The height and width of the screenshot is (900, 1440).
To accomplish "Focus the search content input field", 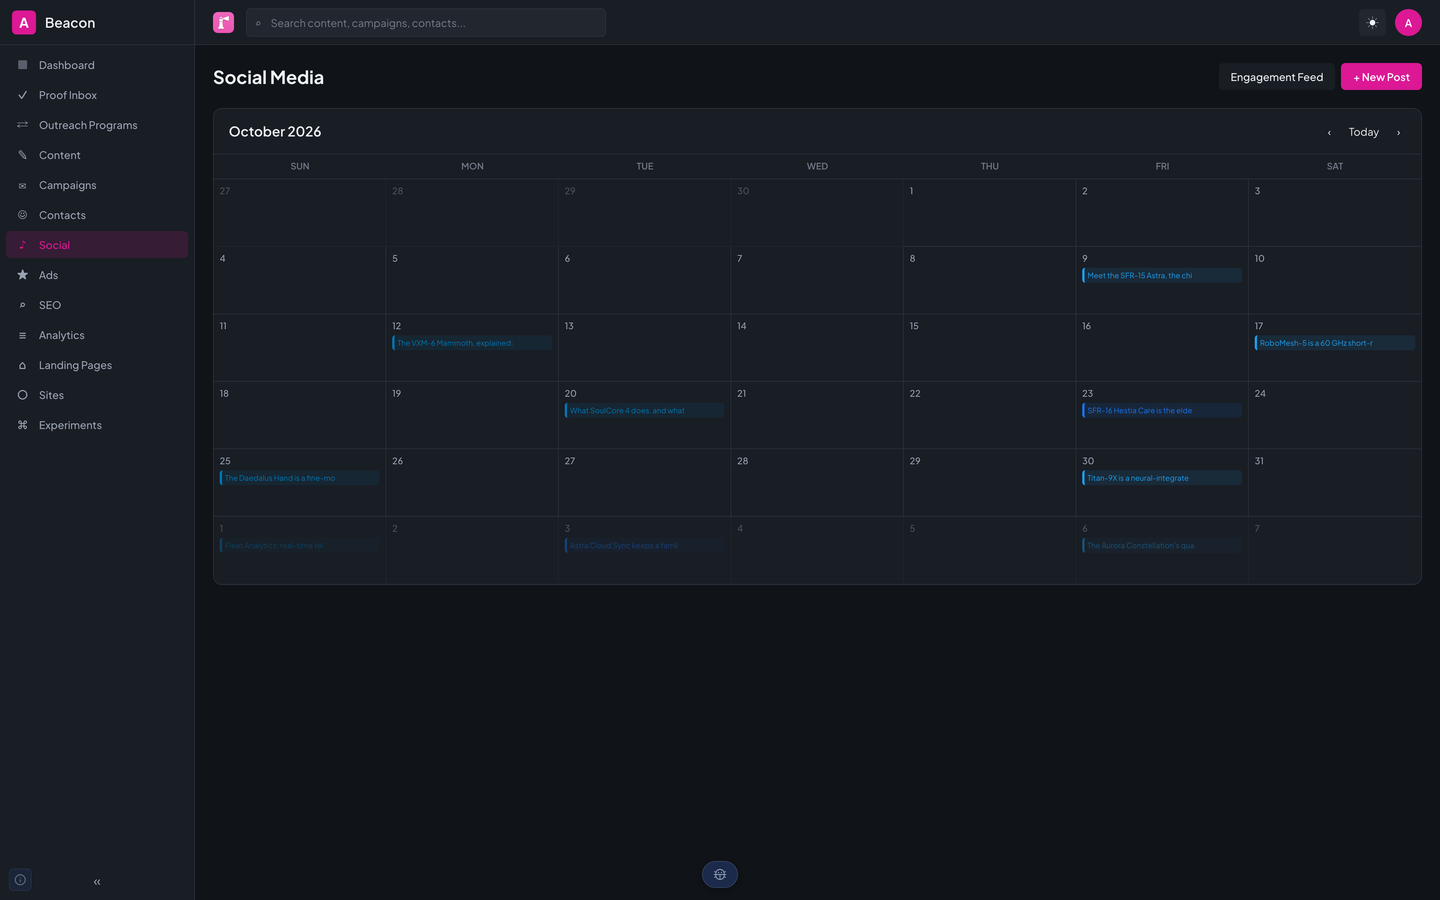I will pyautogui.click(x=426, y=23).
